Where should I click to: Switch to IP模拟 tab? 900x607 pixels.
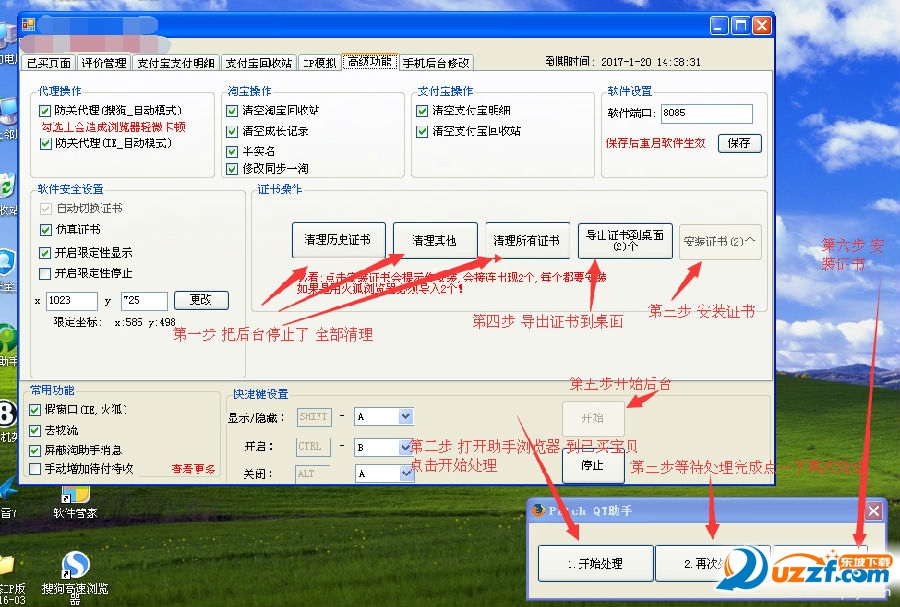(x=320, y=63)
